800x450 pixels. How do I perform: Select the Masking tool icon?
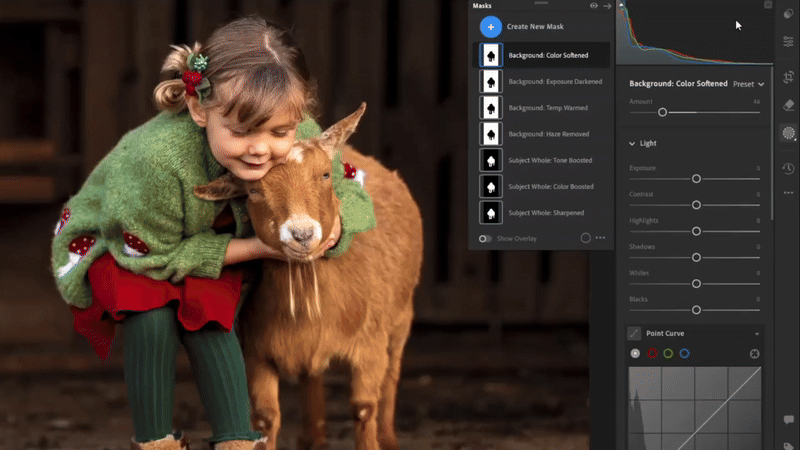click(x=788, y=133)
